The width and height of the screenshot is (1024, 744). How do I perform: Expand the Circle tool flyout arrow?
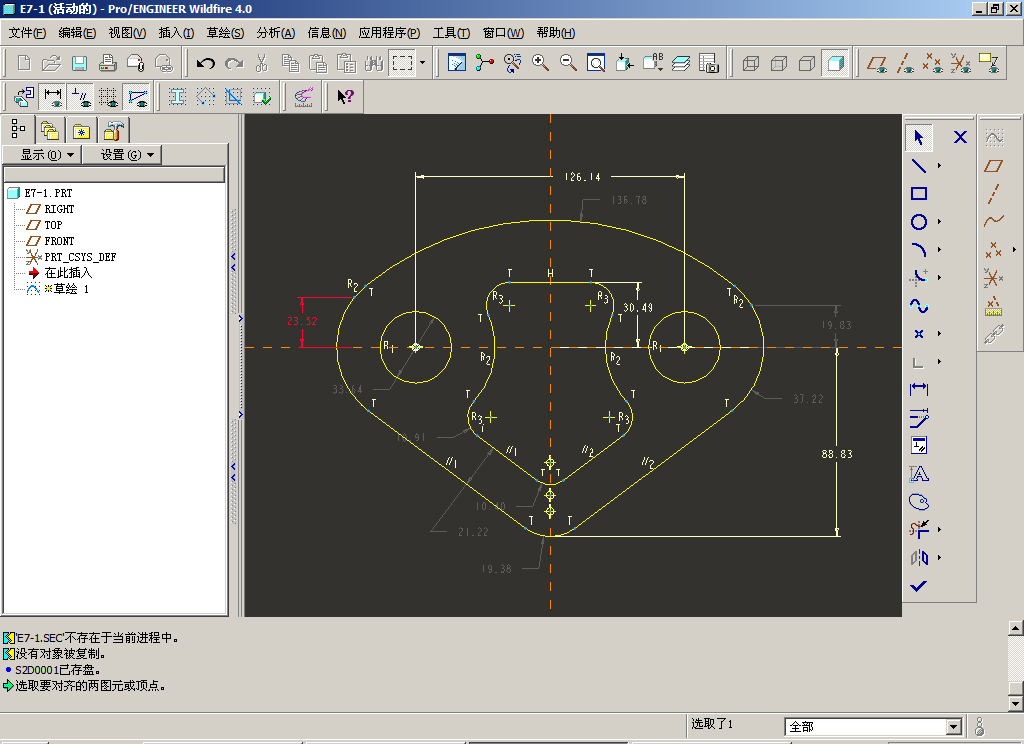(940, 222)
